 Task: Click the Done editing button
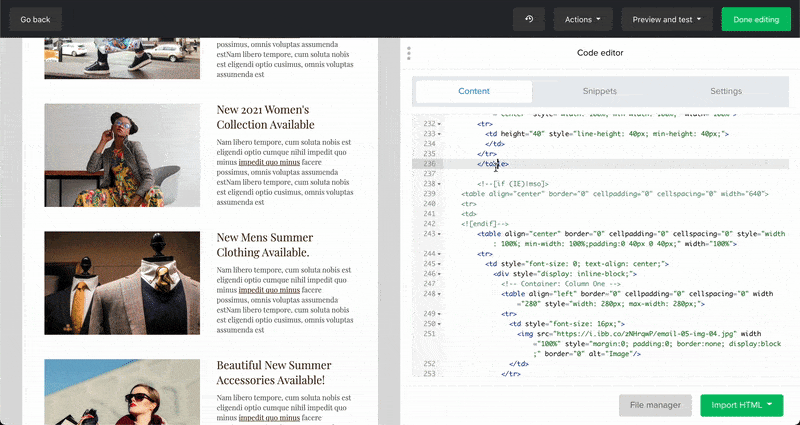756,19
